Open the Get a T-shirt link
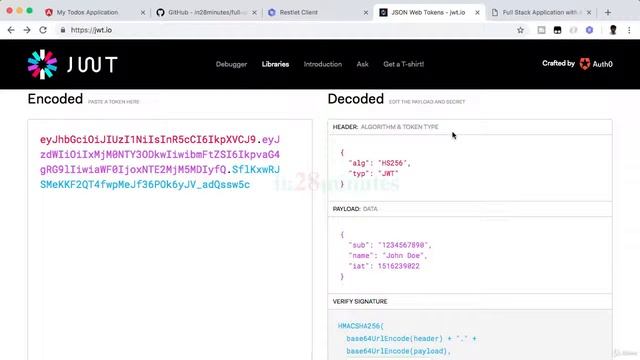Viewport: 640px width, 360px height. pos(403,64)
